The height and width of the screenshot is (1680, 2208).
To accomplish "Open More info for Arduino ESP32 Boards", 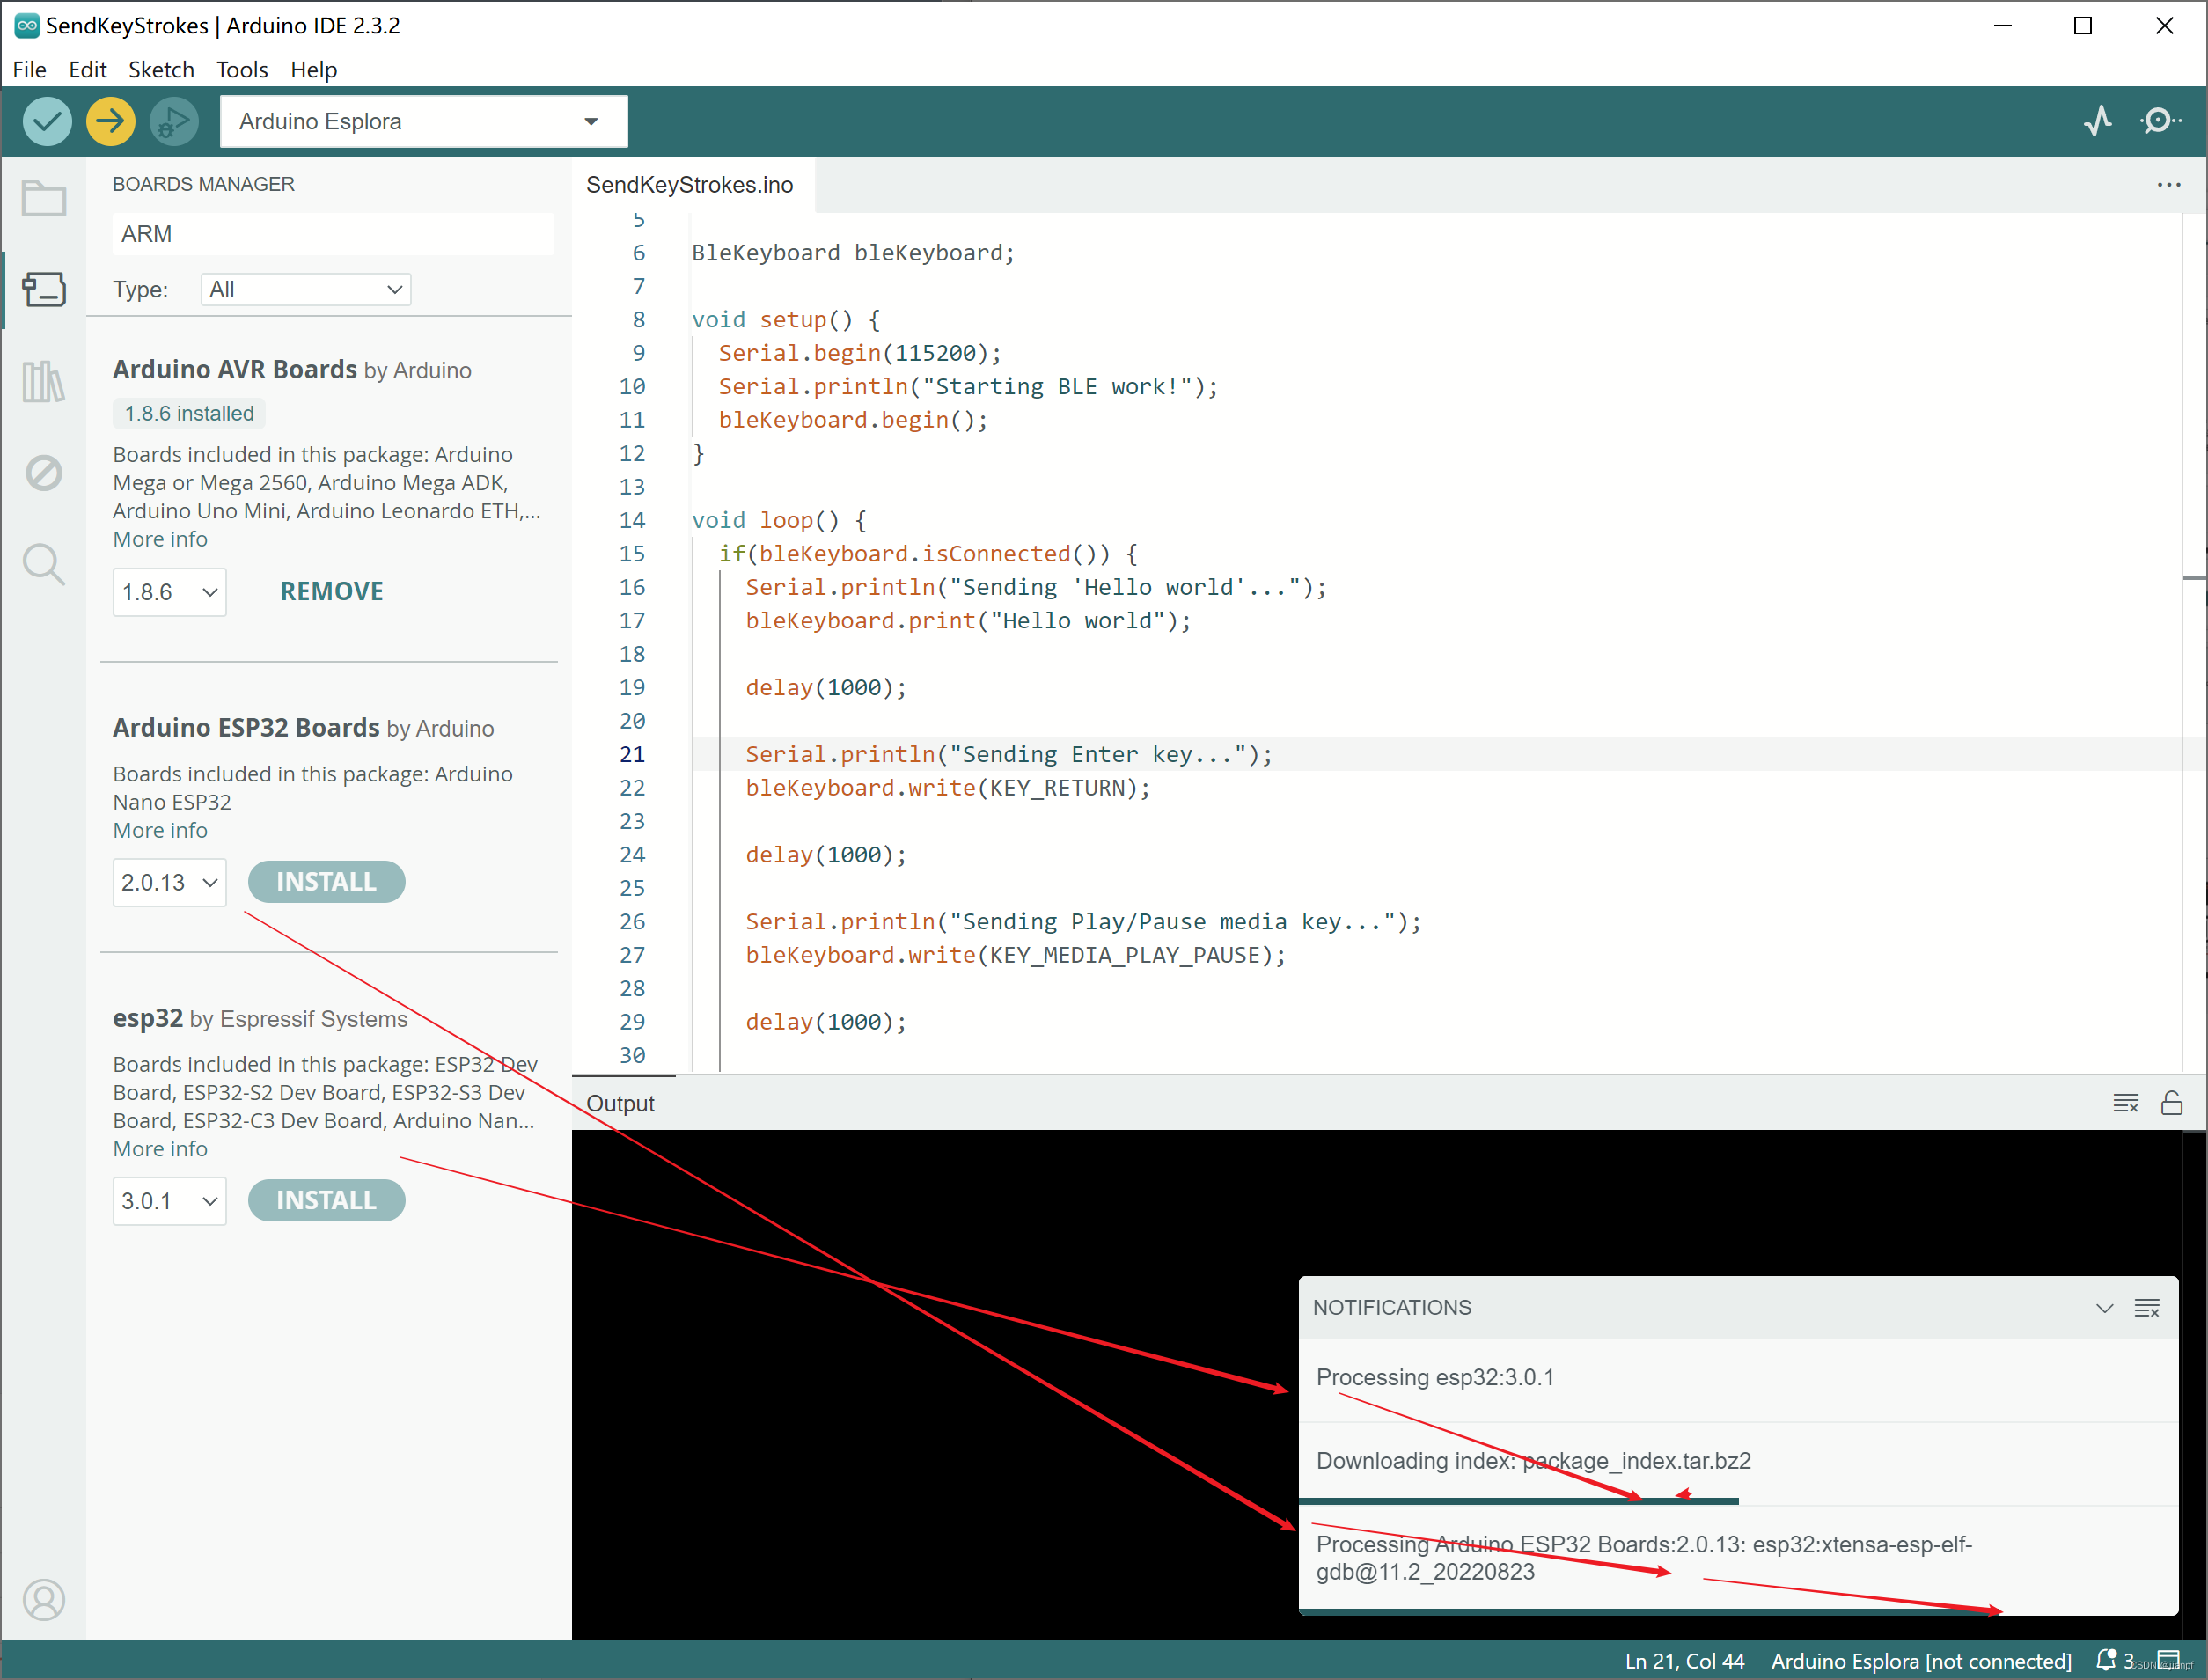I will (160, 830).
